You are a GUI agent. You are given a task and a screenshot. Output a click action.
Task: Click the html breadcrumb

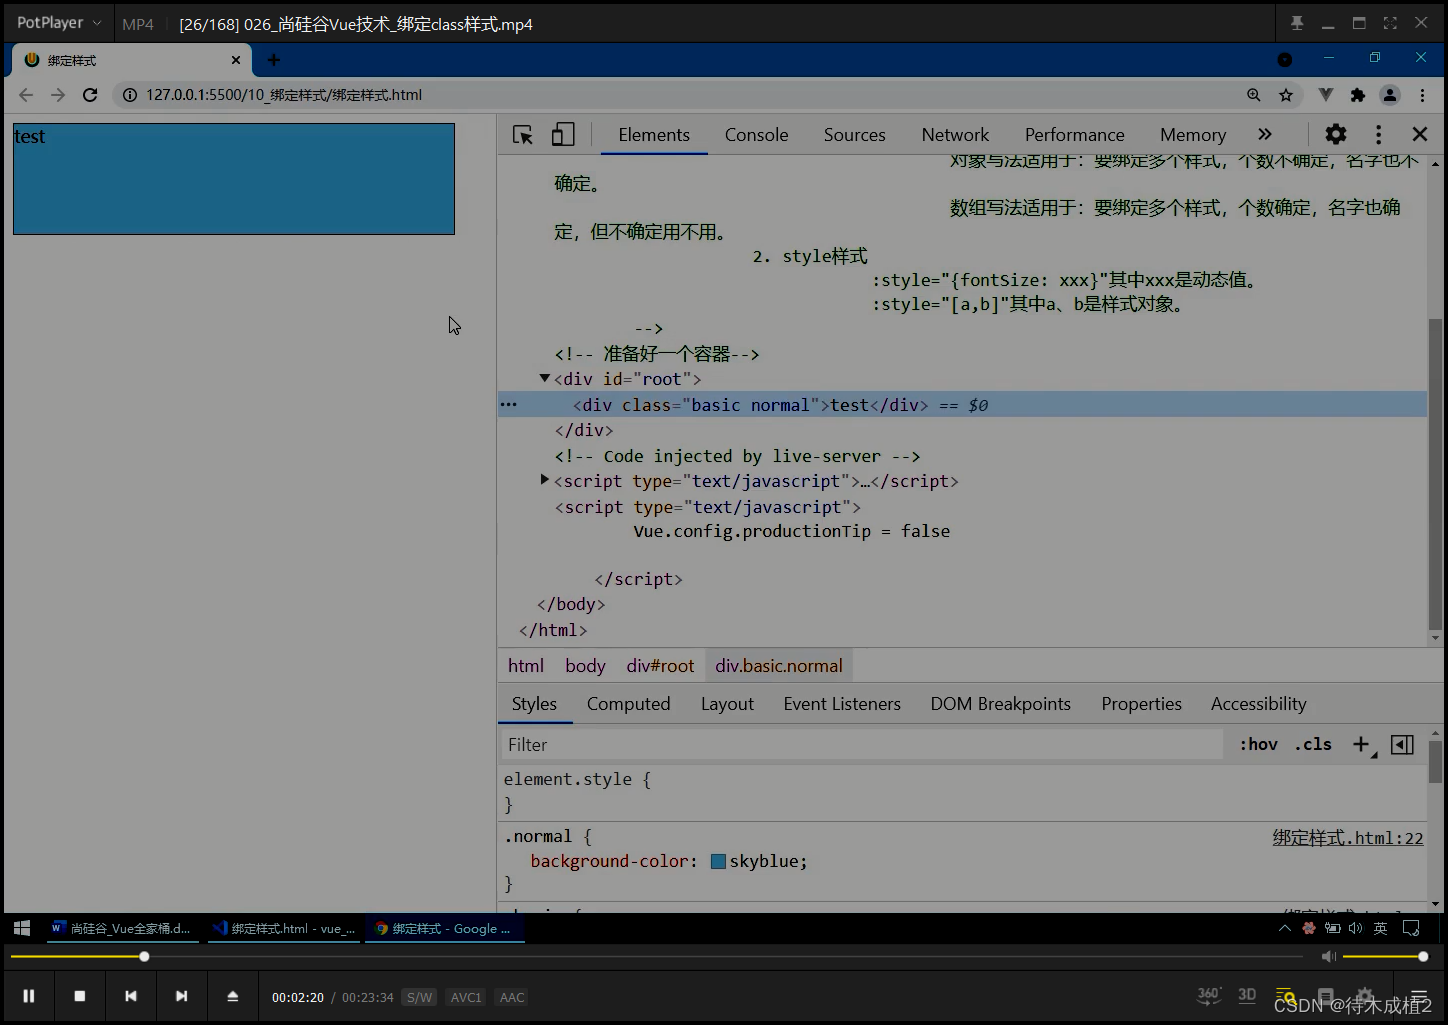(x=526, y=666)
